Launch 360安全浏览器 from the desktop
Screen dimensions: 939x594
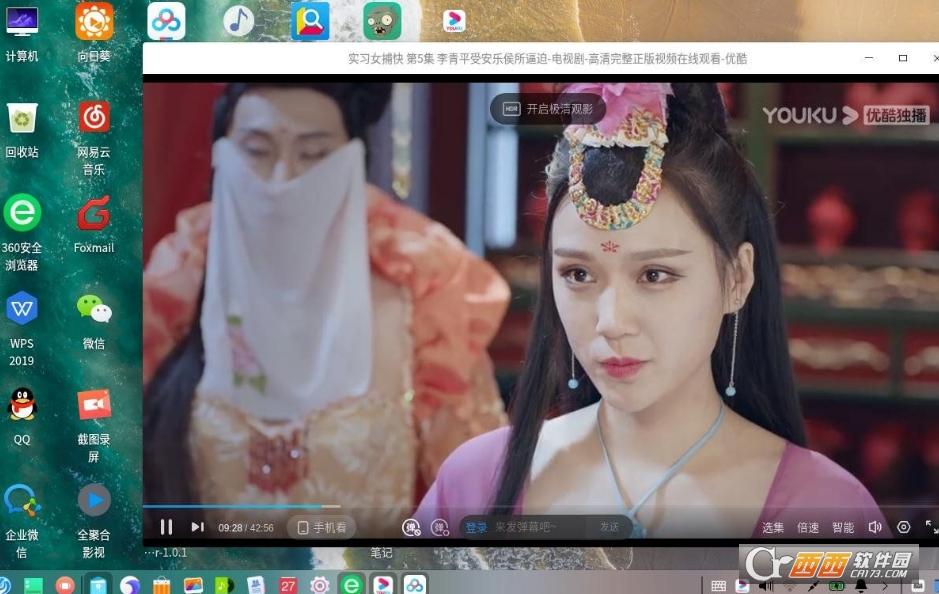[22, 232]
